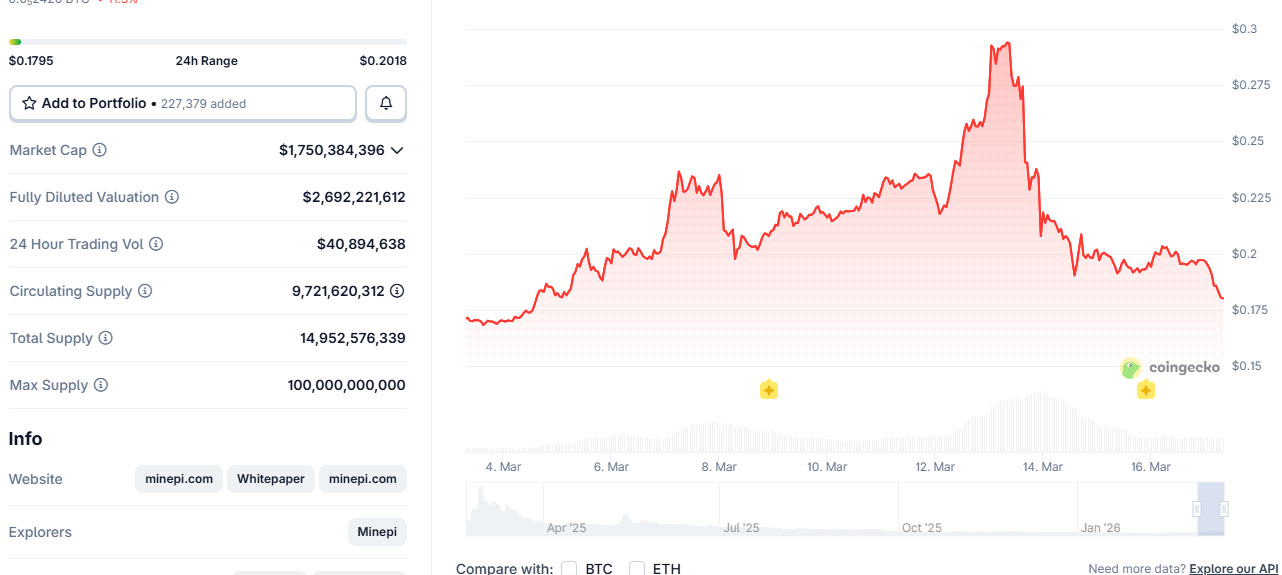Open the first minepi.com website link

click(x=179, y=479)
